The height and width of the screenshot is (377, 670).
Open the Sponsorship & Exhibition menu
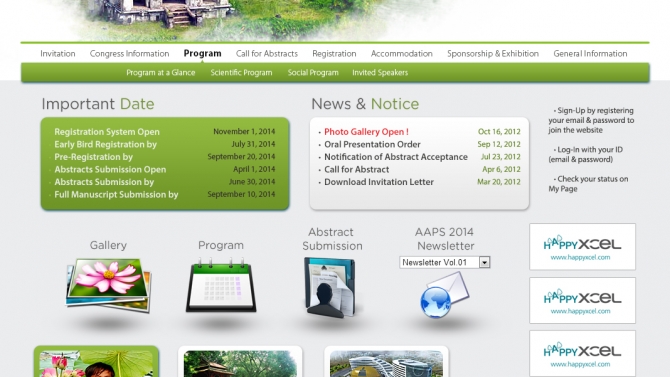493,53
